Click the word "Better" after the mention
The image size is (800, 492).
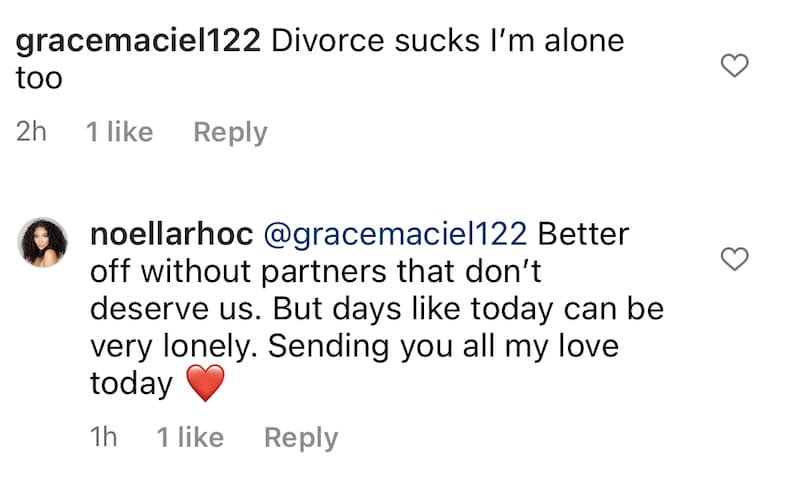583,234
